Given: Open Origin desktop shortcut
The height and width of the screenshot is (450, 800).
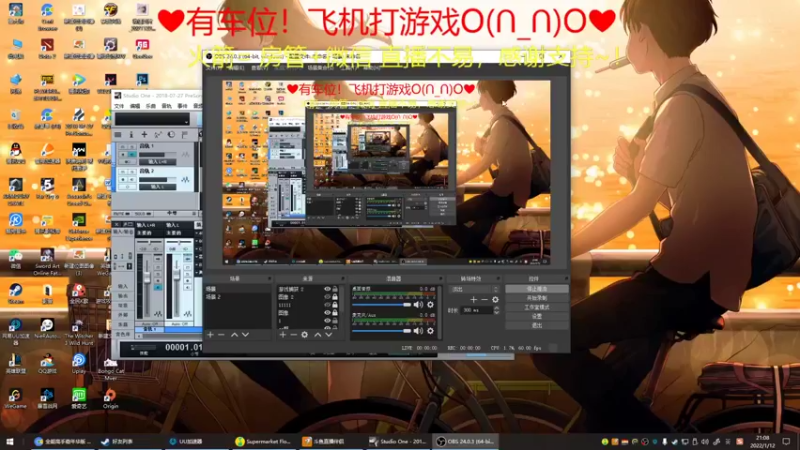Looking at the screenshot, I should point(110,398).
